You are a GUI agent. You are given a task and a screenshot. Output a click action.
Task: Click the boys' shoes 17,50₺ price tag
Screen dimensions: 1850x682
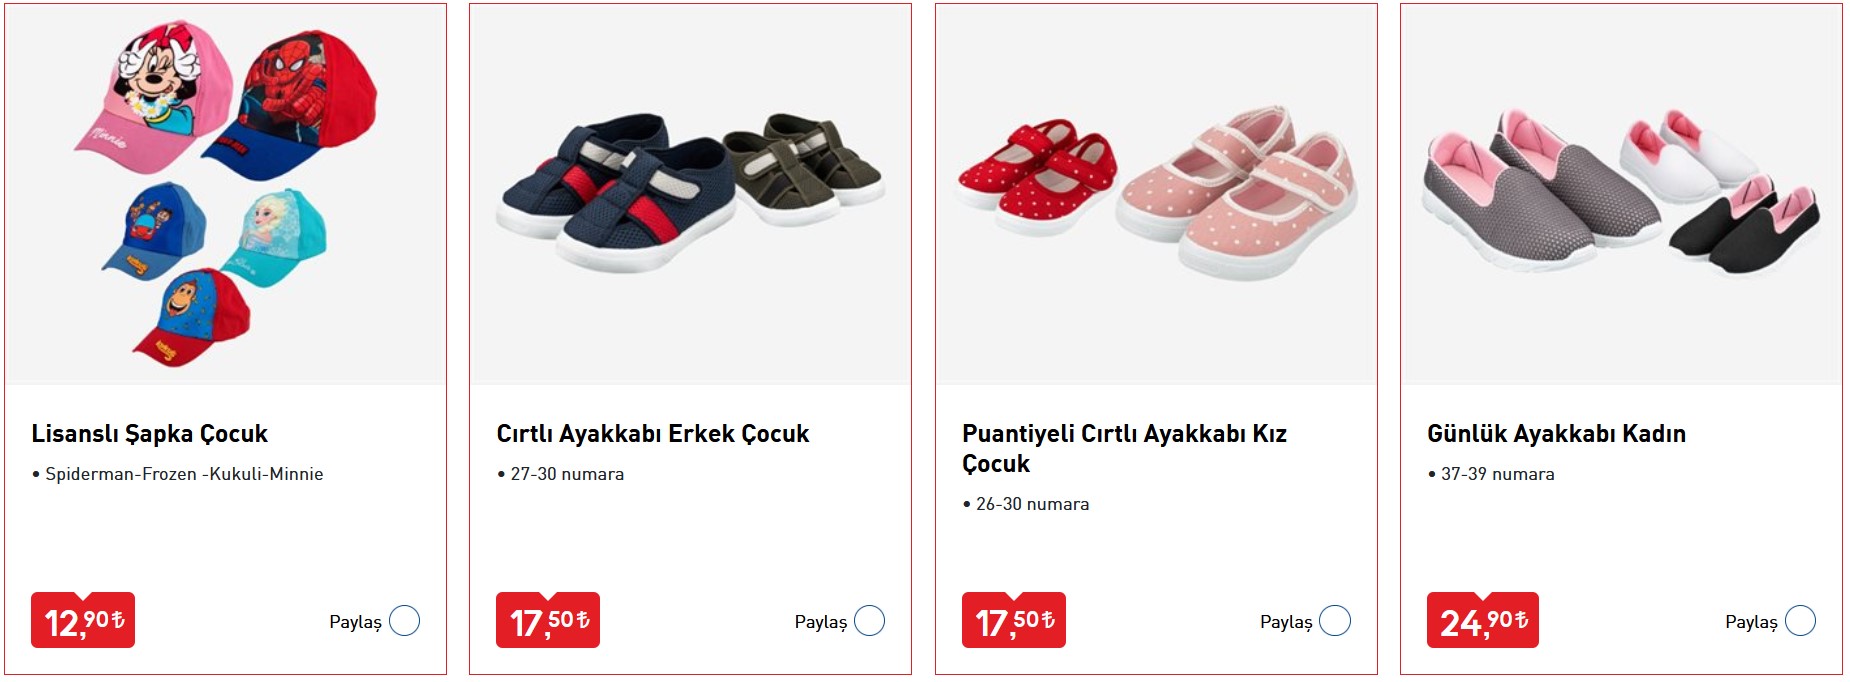[x=548, y=621]
